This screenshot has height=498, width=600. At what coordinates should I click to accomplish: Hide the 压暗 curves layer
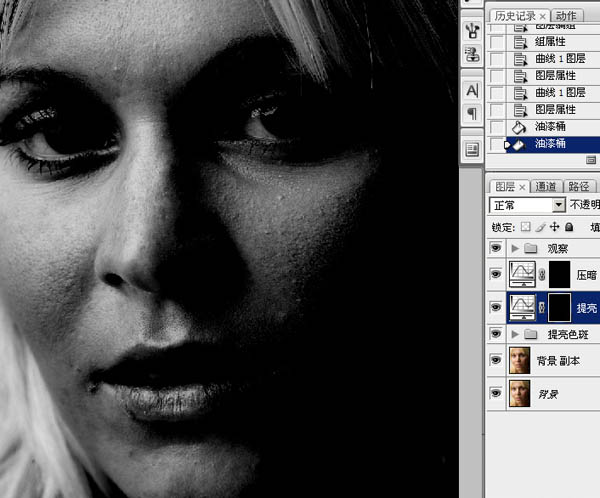496,274
